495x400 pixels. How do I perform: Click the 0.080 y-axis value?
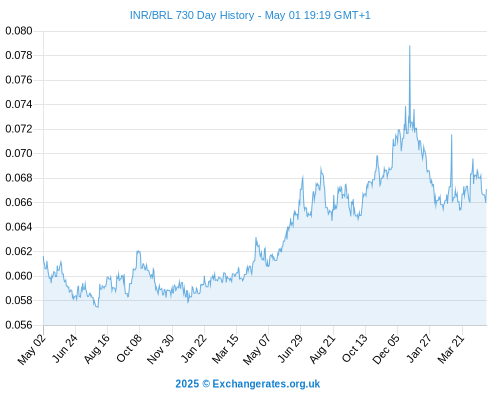(19, 31)
